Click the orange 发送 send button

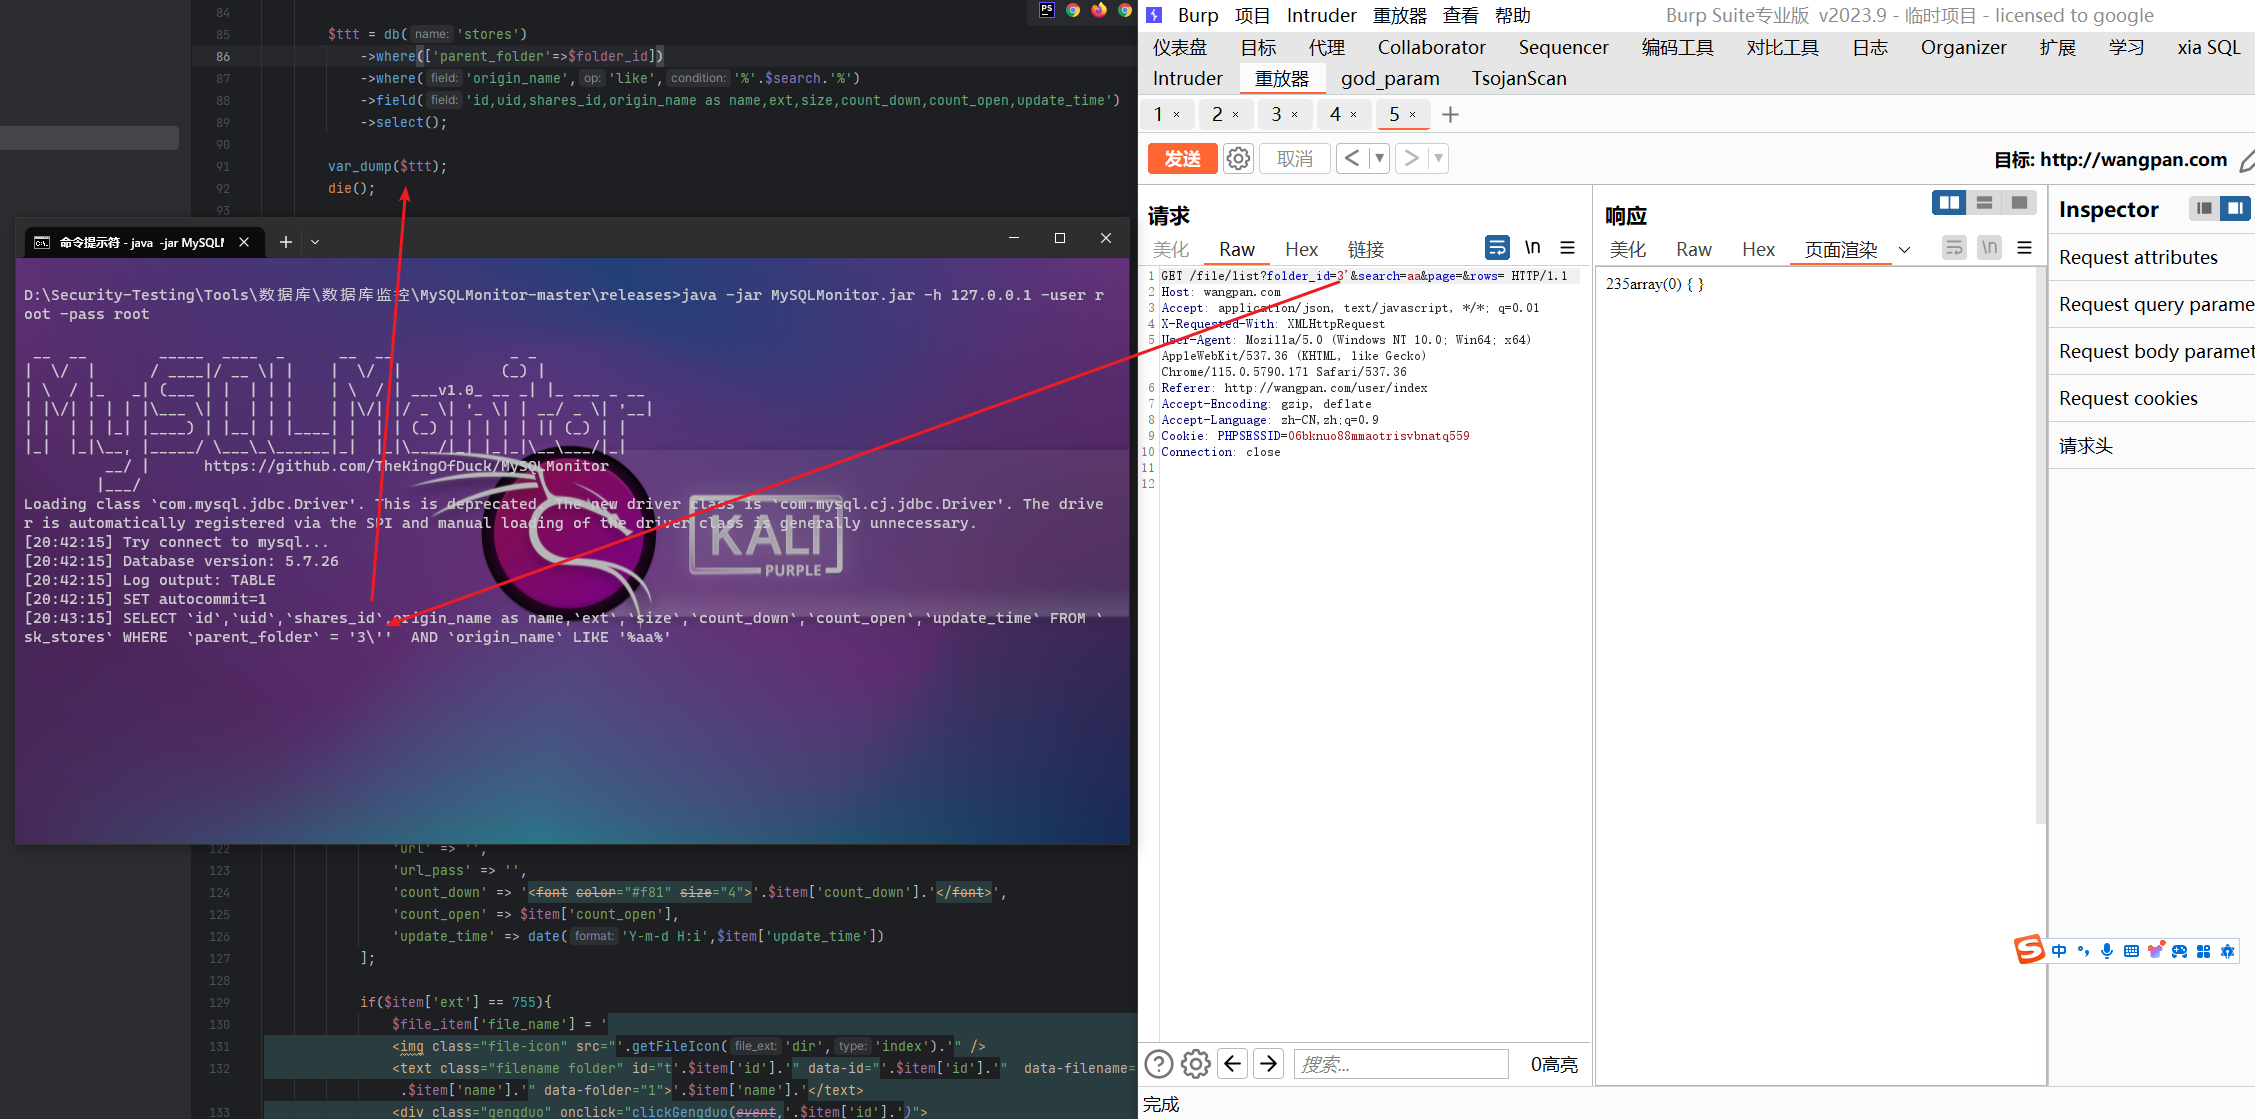click(x=1182, y=159)
